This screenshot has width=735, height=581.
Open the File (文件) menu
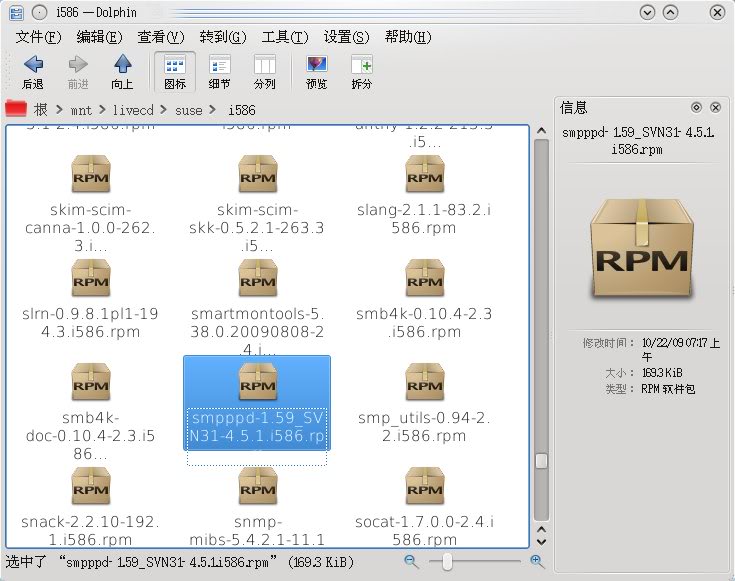[40, 37]
